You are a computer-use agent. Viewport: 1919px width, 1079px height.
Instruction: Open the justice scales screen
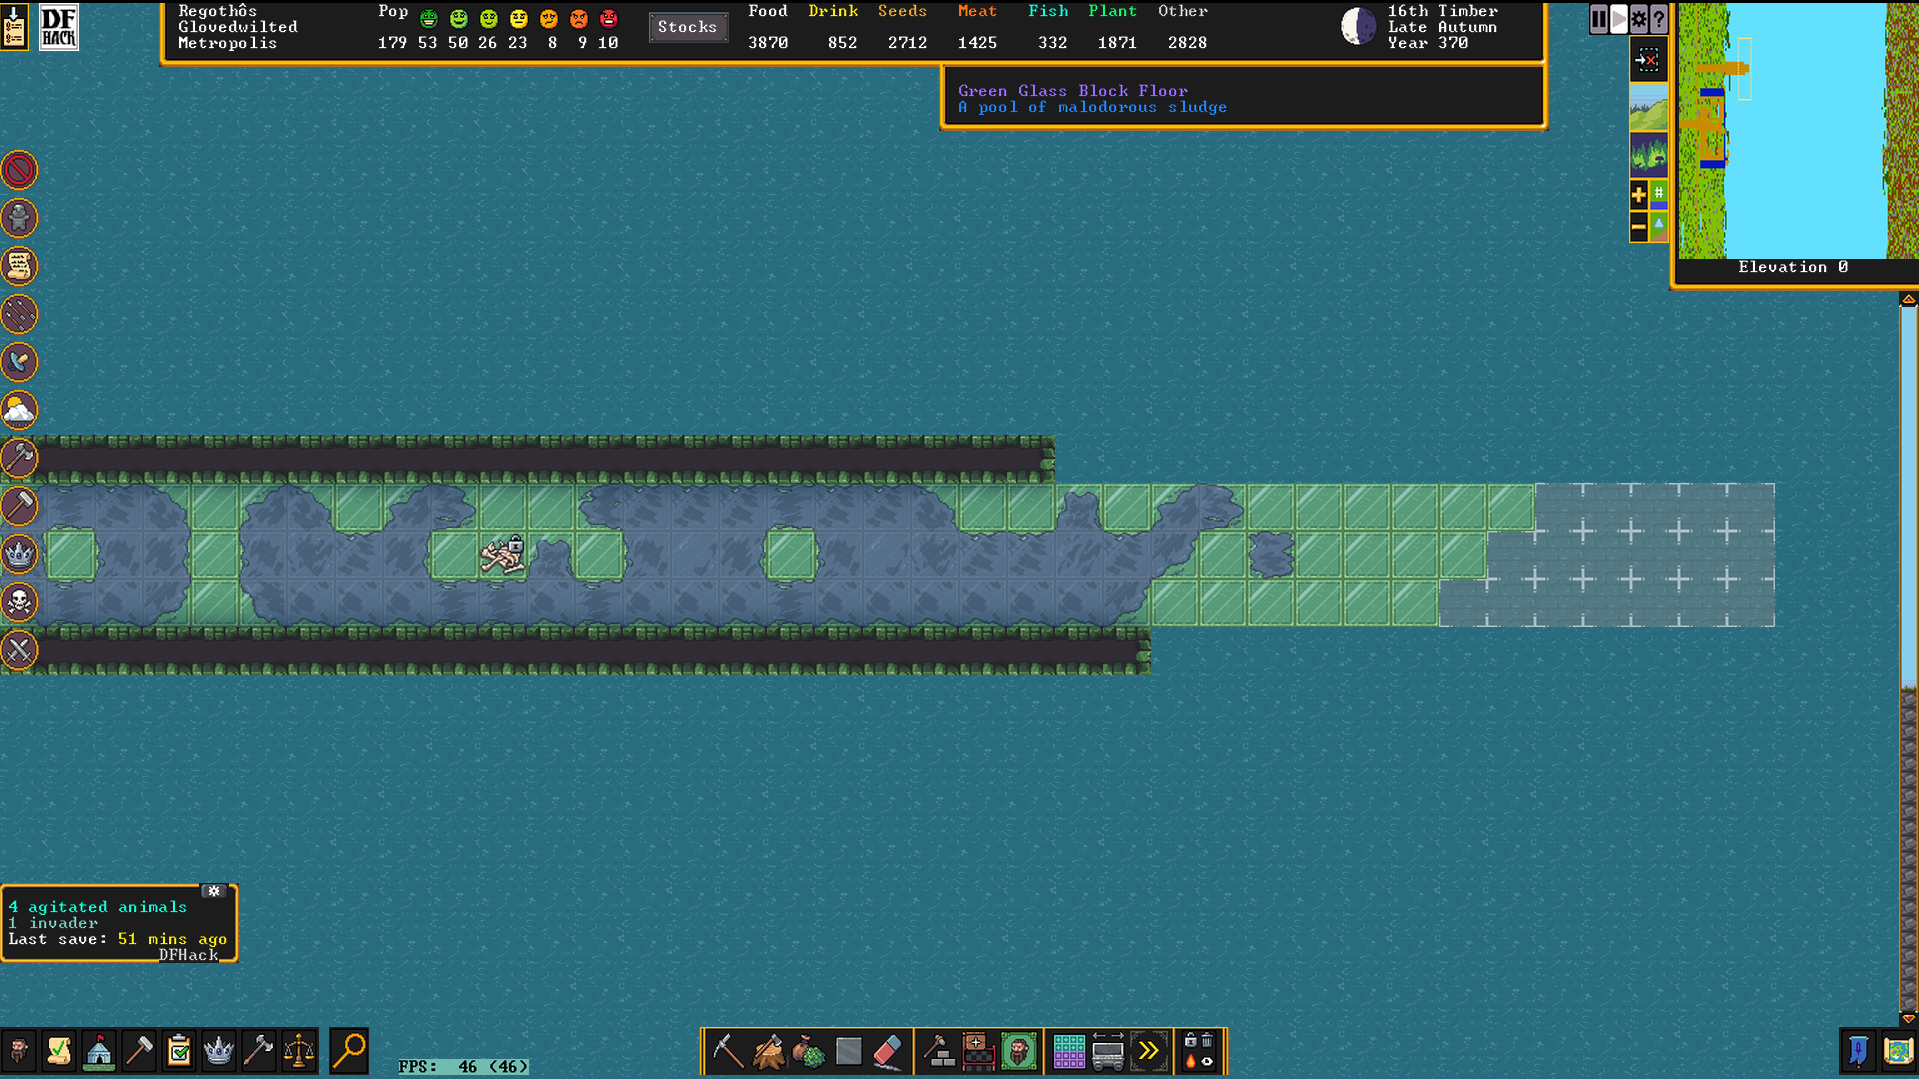pos(299,1051)
